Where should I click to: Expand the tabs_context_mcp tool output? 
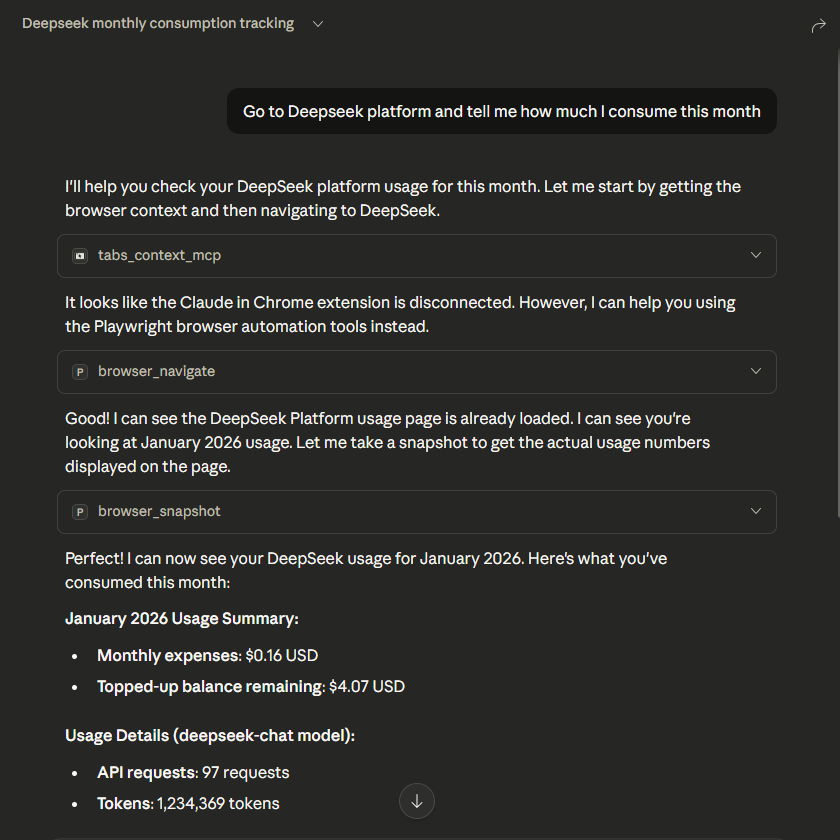click(756, 255)
